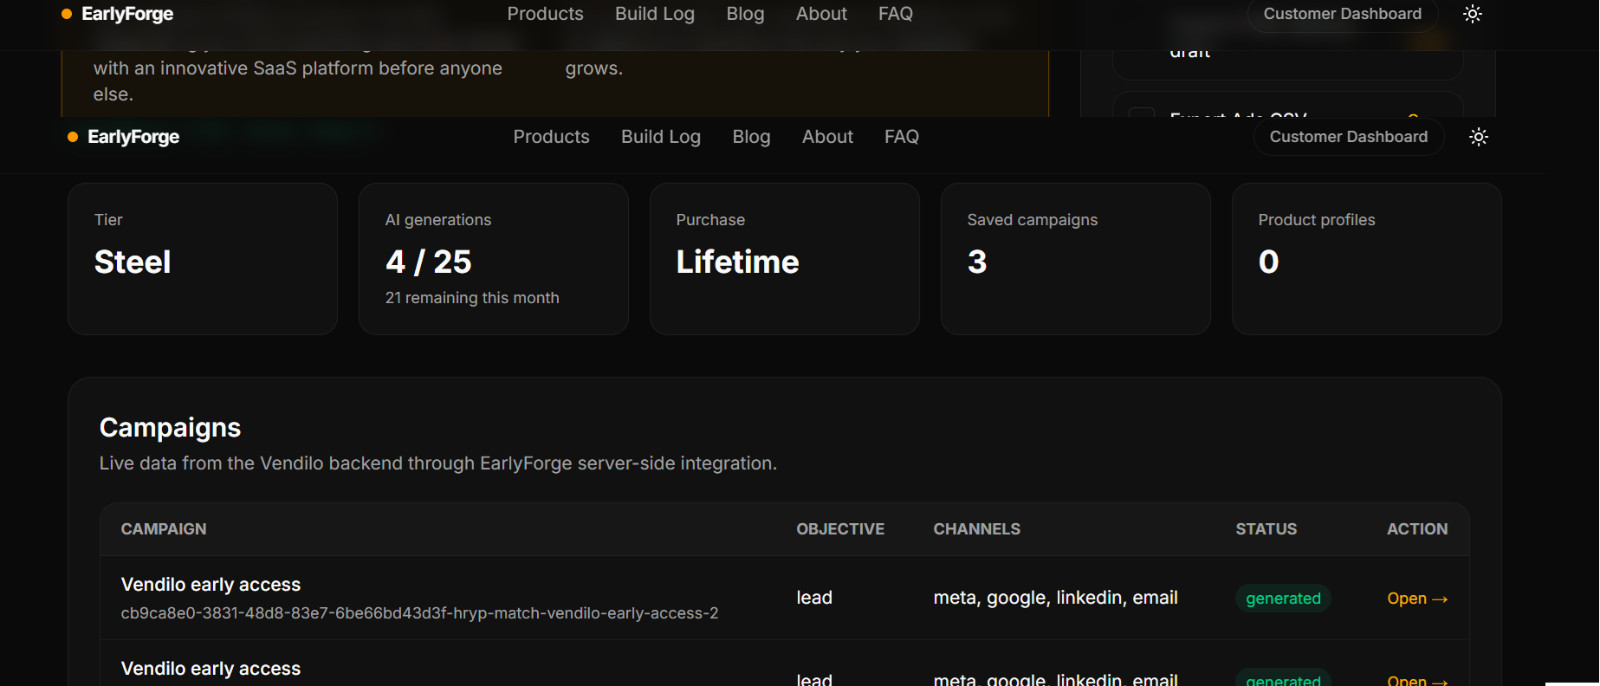Open the campaign with id cb9ca8e0 via Open →

click(1417, 599)
